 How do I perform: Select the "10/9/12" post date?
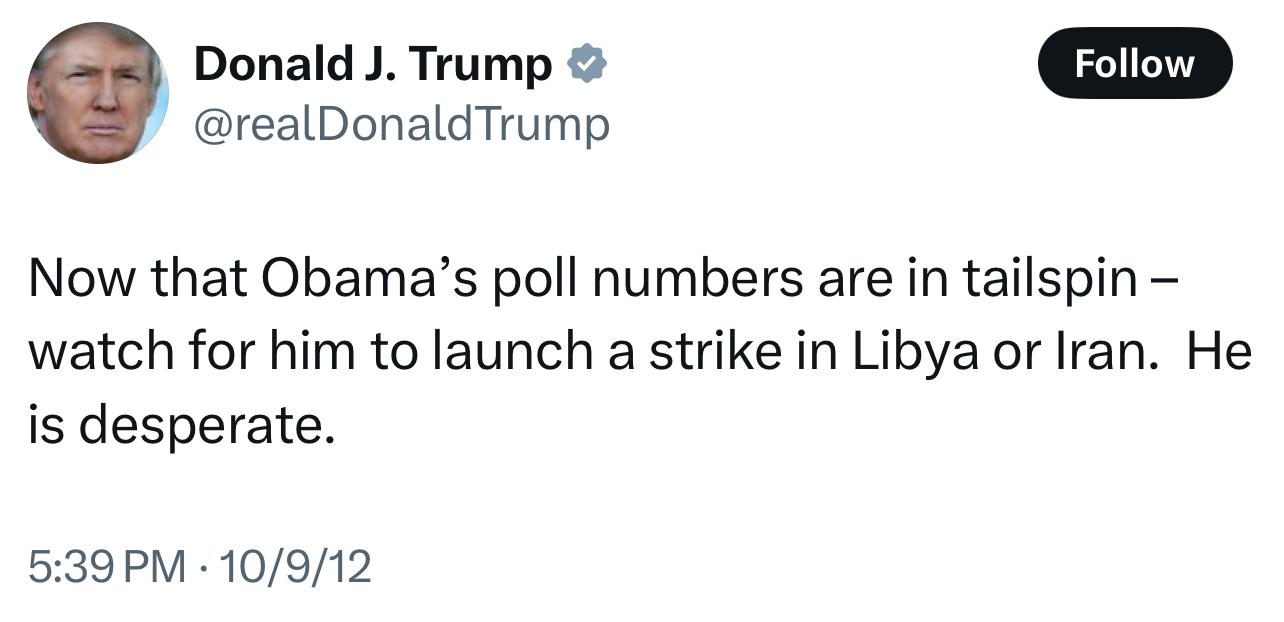(x=295, y=568)
